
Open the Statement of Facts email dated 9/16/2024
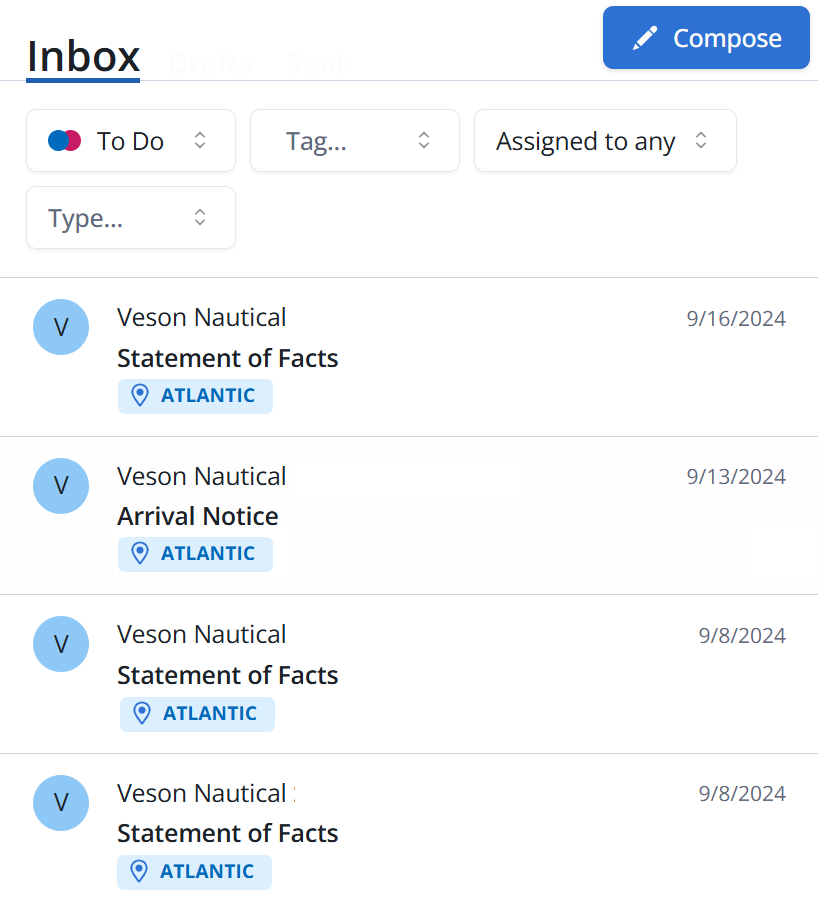point(400,357)
